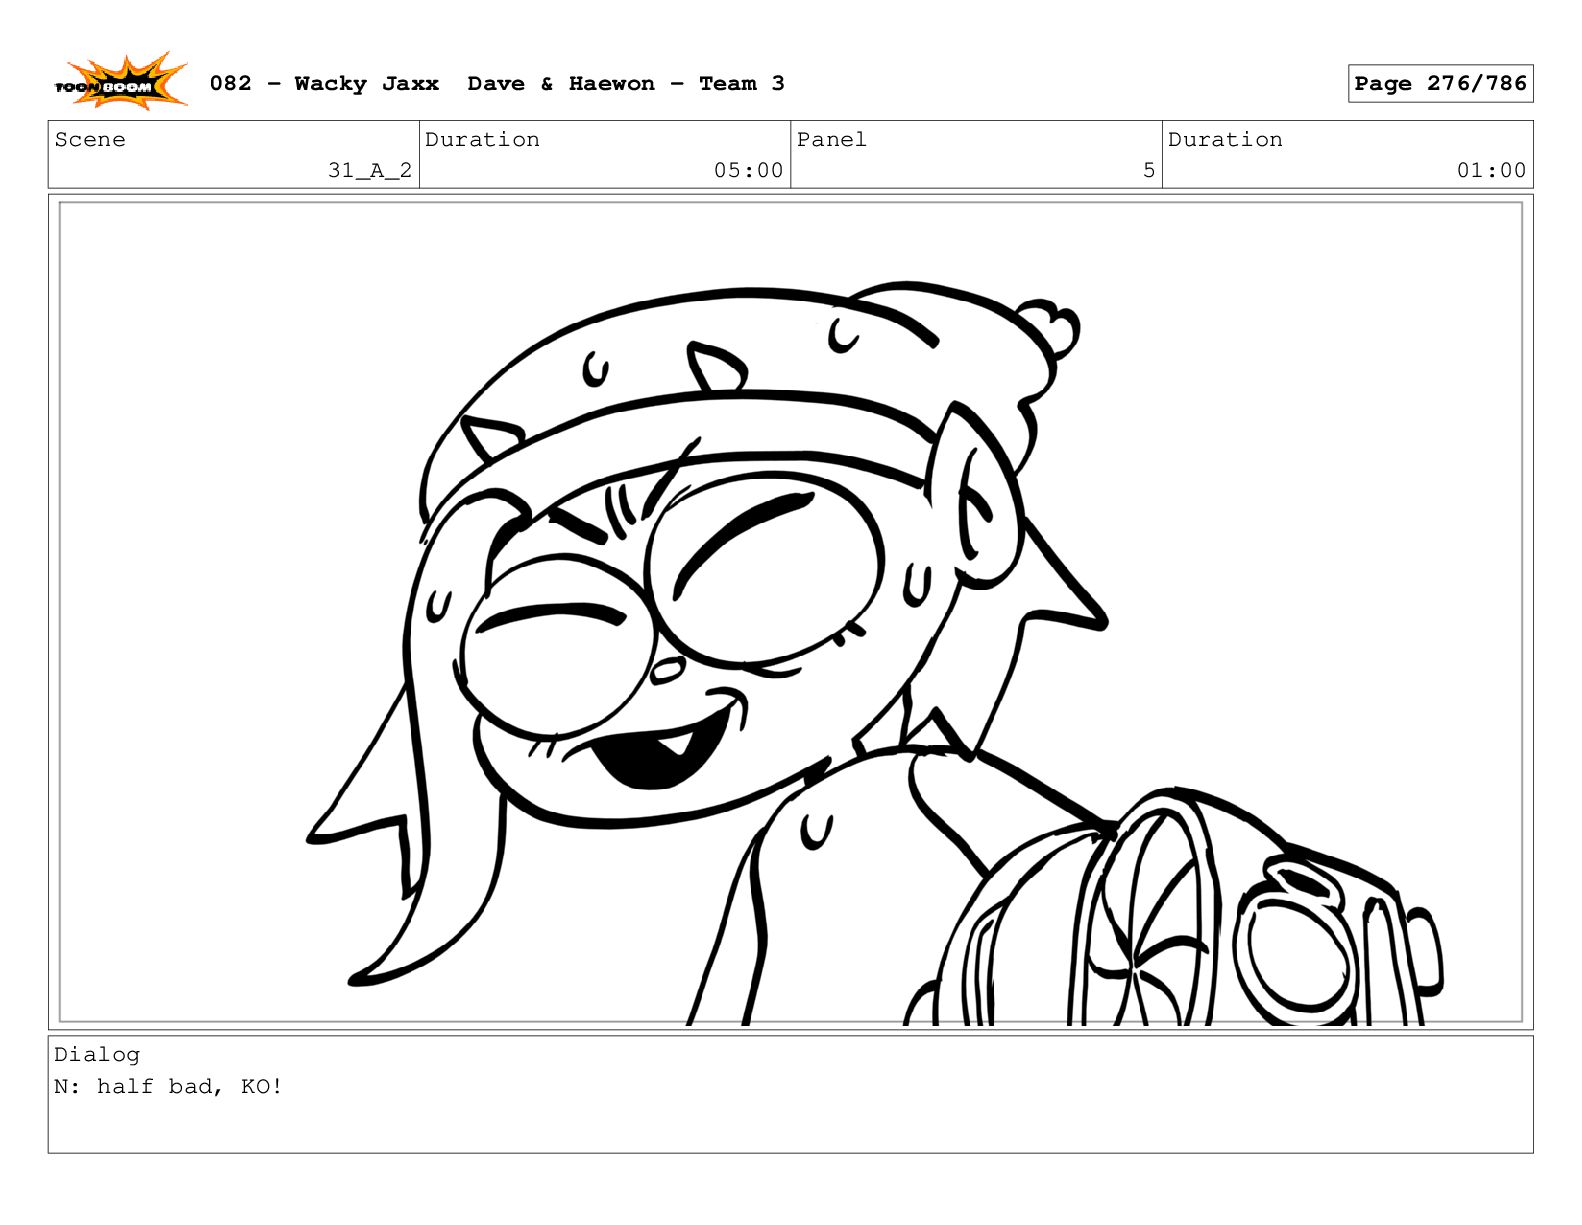Viewport: 1582px width, 1225px height.
Task: Click the panel Duration label
Action: [x=1224, y=140]
